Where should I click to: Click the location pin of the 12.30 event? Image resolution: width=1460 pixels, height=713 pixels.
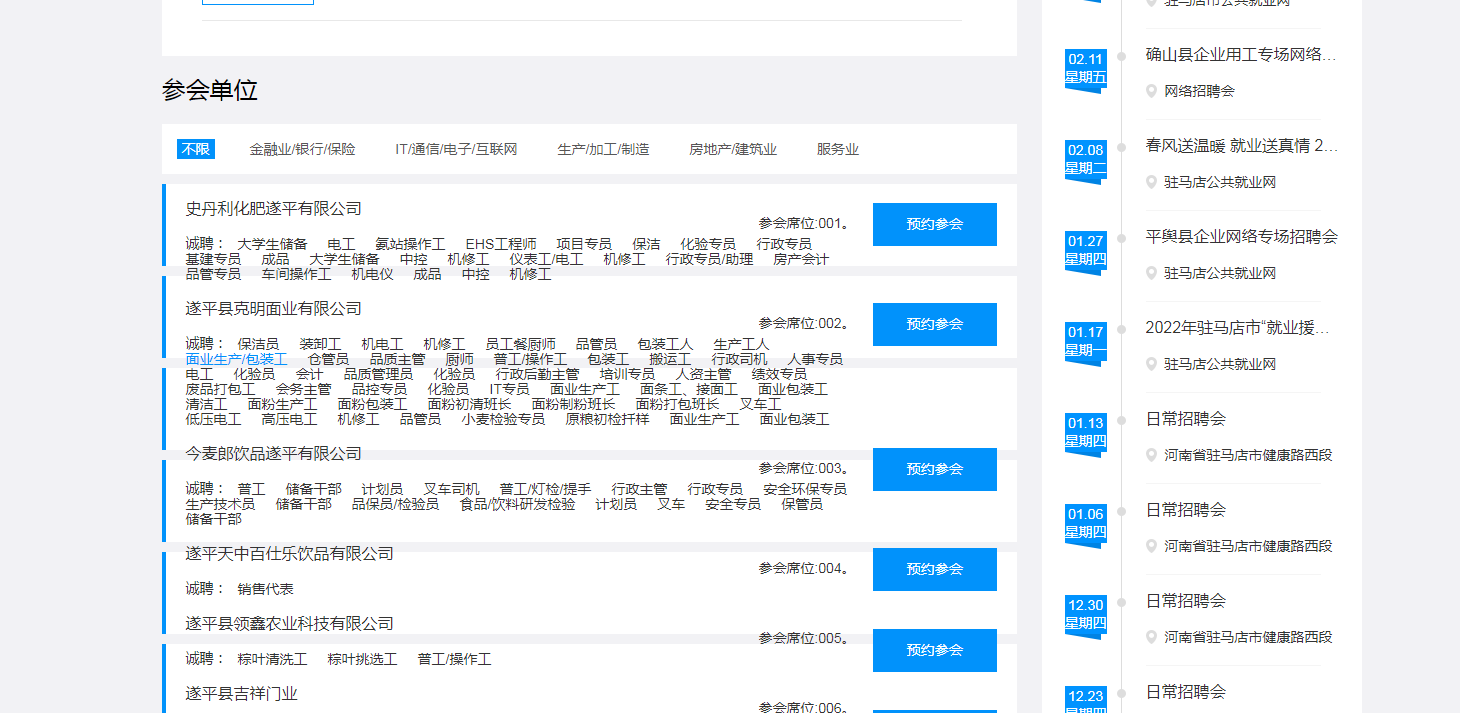[1151, 637]
